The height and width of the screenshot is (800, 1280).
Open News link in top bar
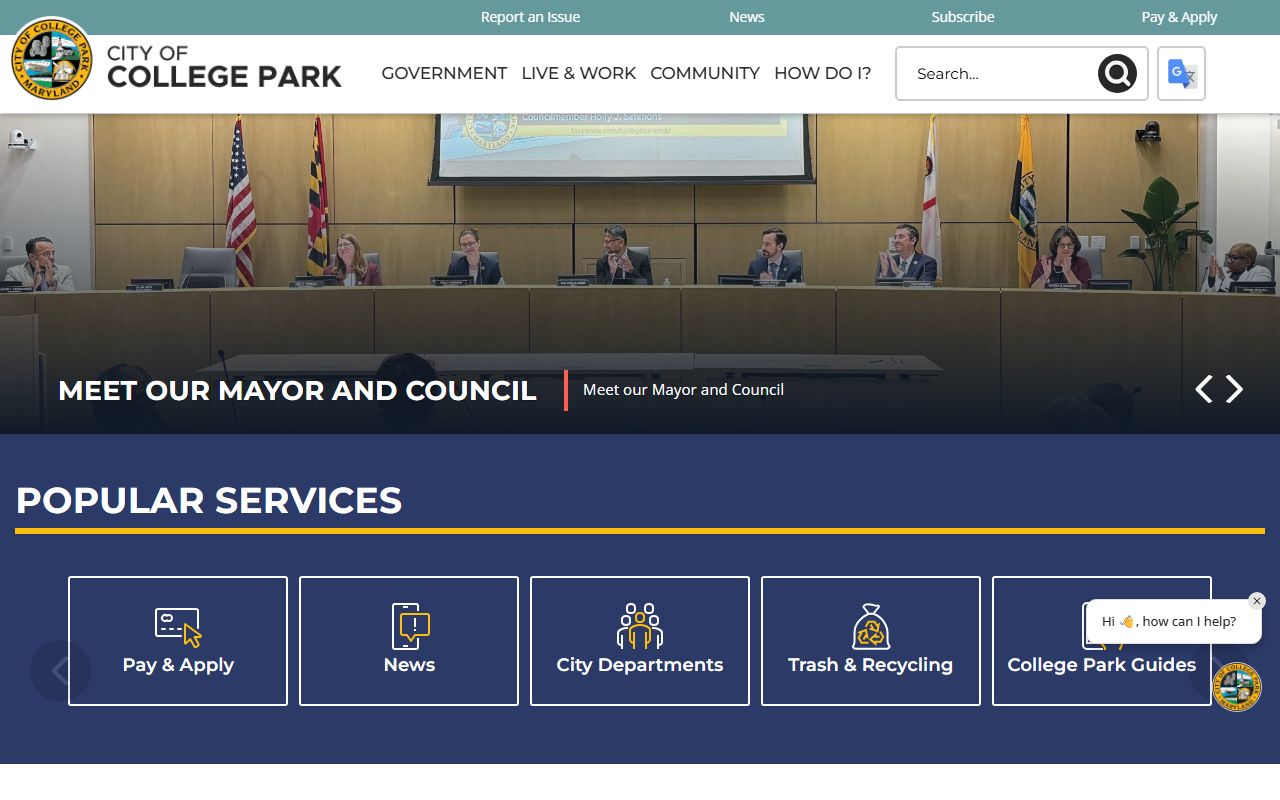tap(746, 17)
